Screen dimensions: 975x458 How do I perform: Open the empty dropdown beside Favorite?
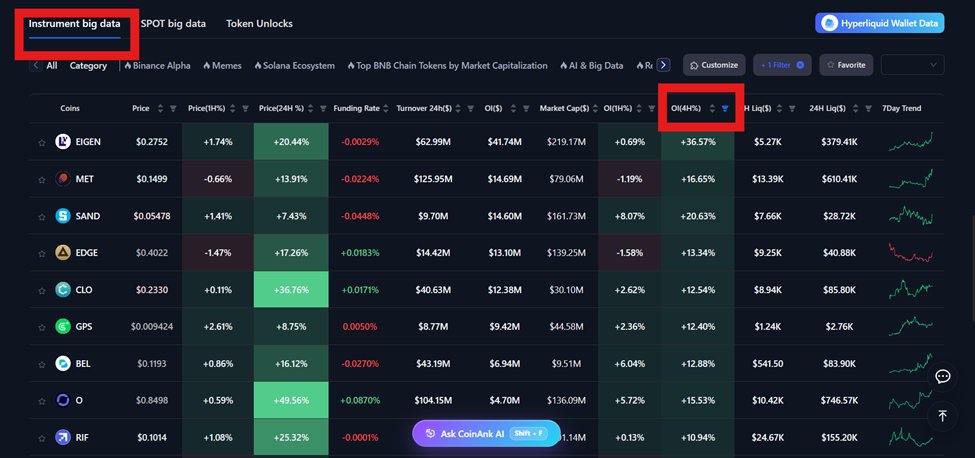pyautogui.click(x=912, y=65)
